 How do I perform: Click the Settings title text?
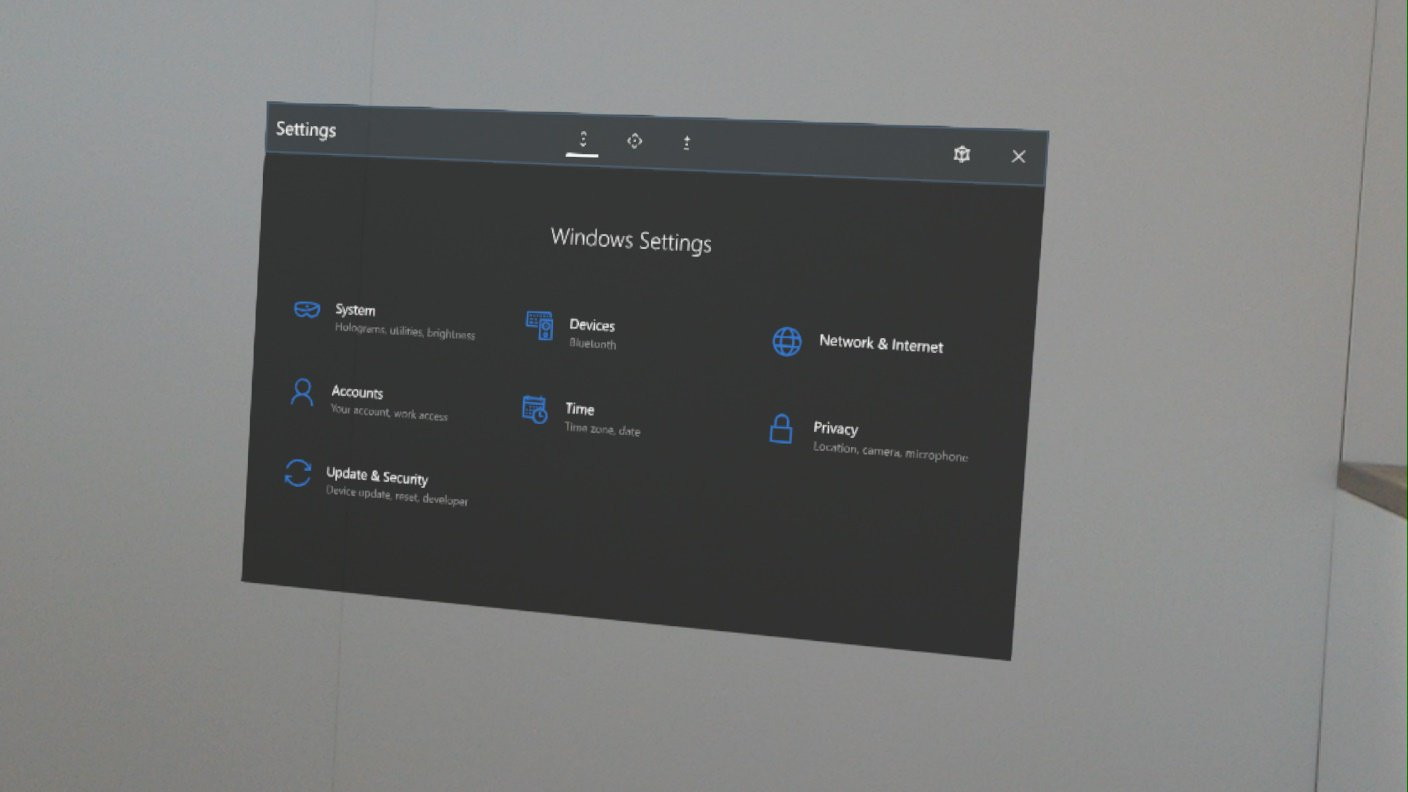point(306,130)
